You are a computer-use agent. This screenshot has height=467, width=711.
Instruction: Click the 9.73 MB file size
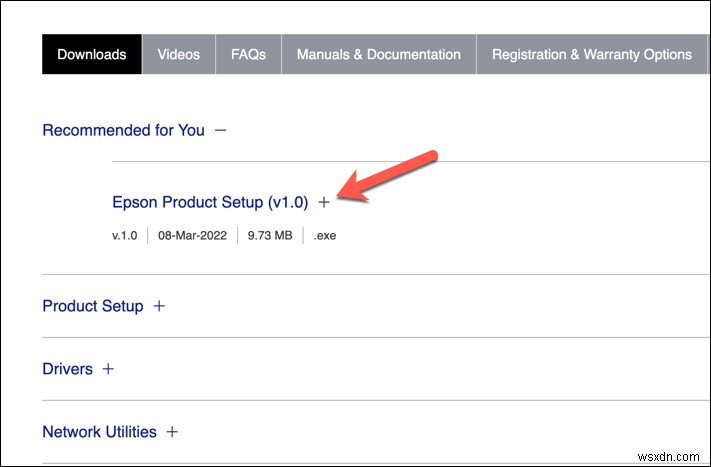point(270,236)
